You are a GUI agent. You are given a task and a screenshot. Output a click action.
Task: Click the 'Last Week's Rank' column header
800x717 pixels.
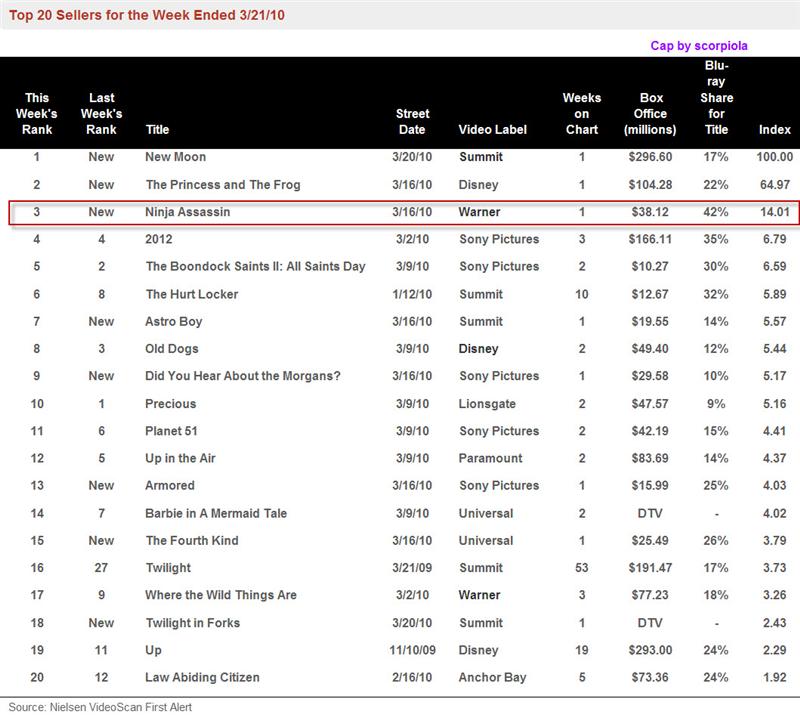(x=102, y=113)
